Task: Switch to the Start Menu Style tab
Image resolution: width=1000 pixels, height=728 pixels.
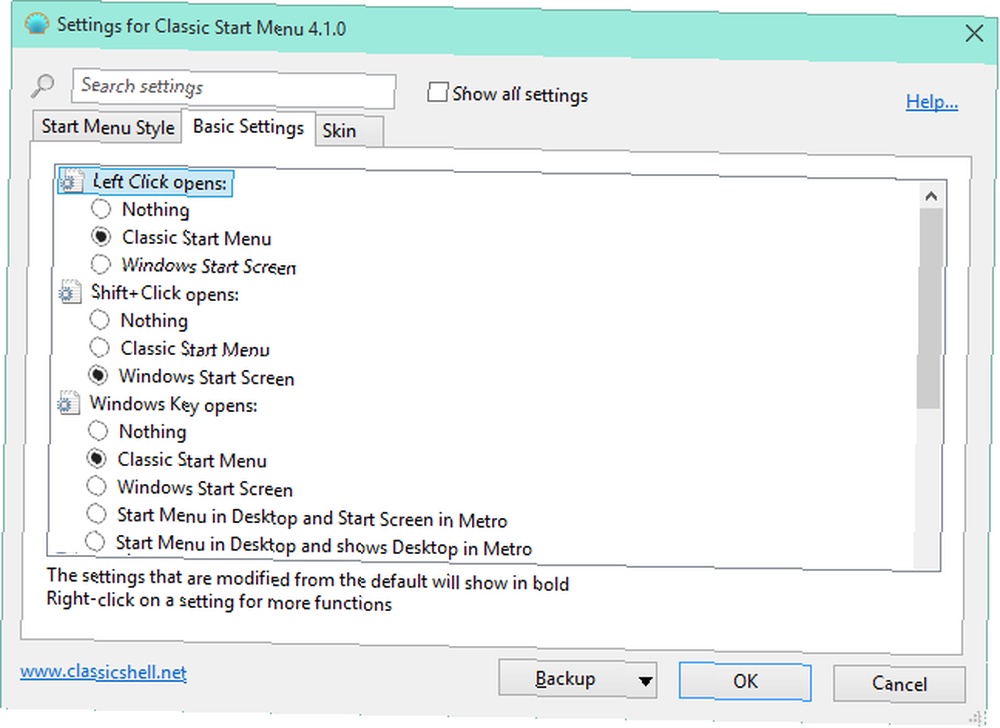Action: (107, 126)
